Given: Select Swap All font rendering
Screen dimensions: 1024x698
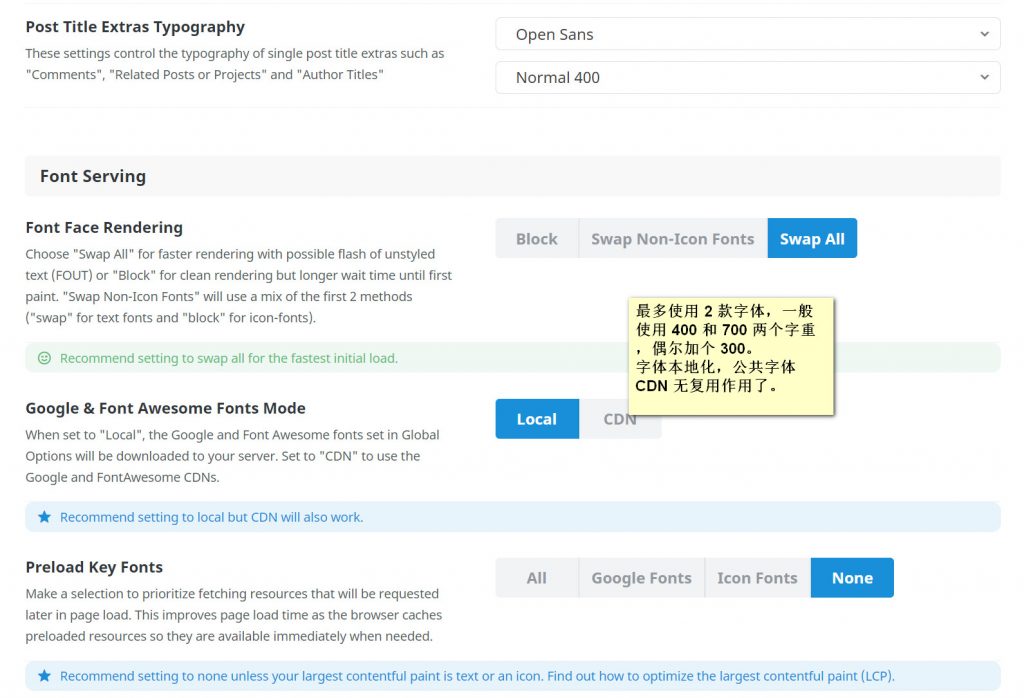Looking at the screenshot, I should [811, 239].
